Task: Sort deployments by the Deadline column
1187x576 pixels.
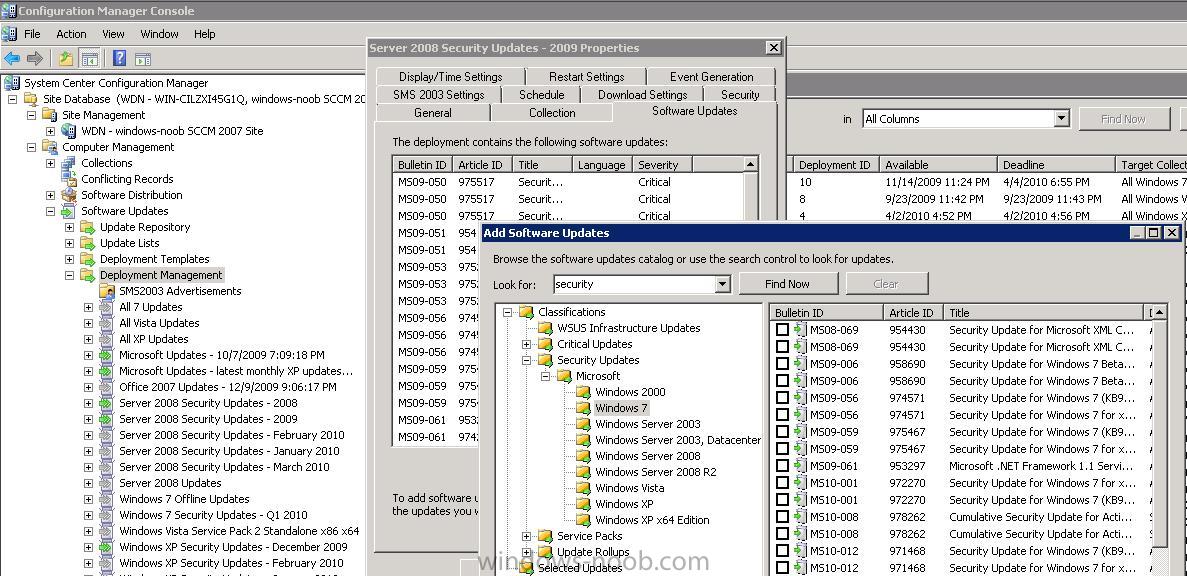Action: (x=1055, y=165)
